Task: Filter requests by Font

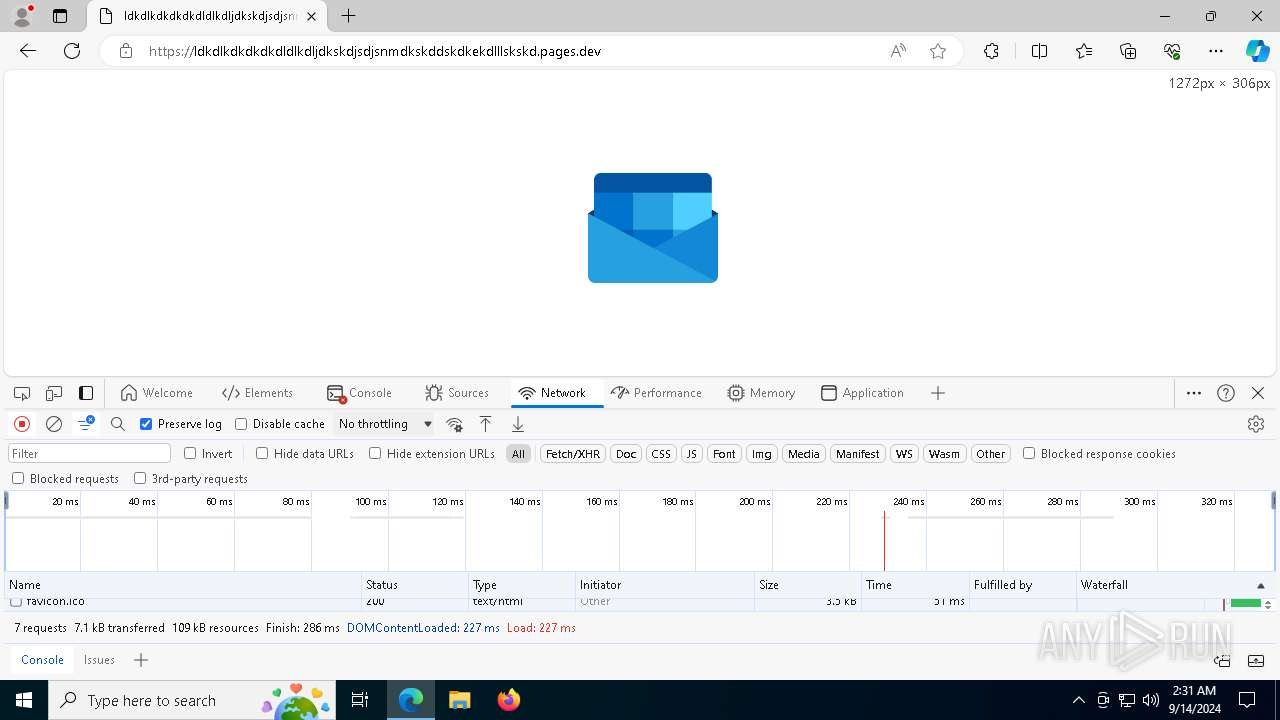Action: tap(724, 454)
